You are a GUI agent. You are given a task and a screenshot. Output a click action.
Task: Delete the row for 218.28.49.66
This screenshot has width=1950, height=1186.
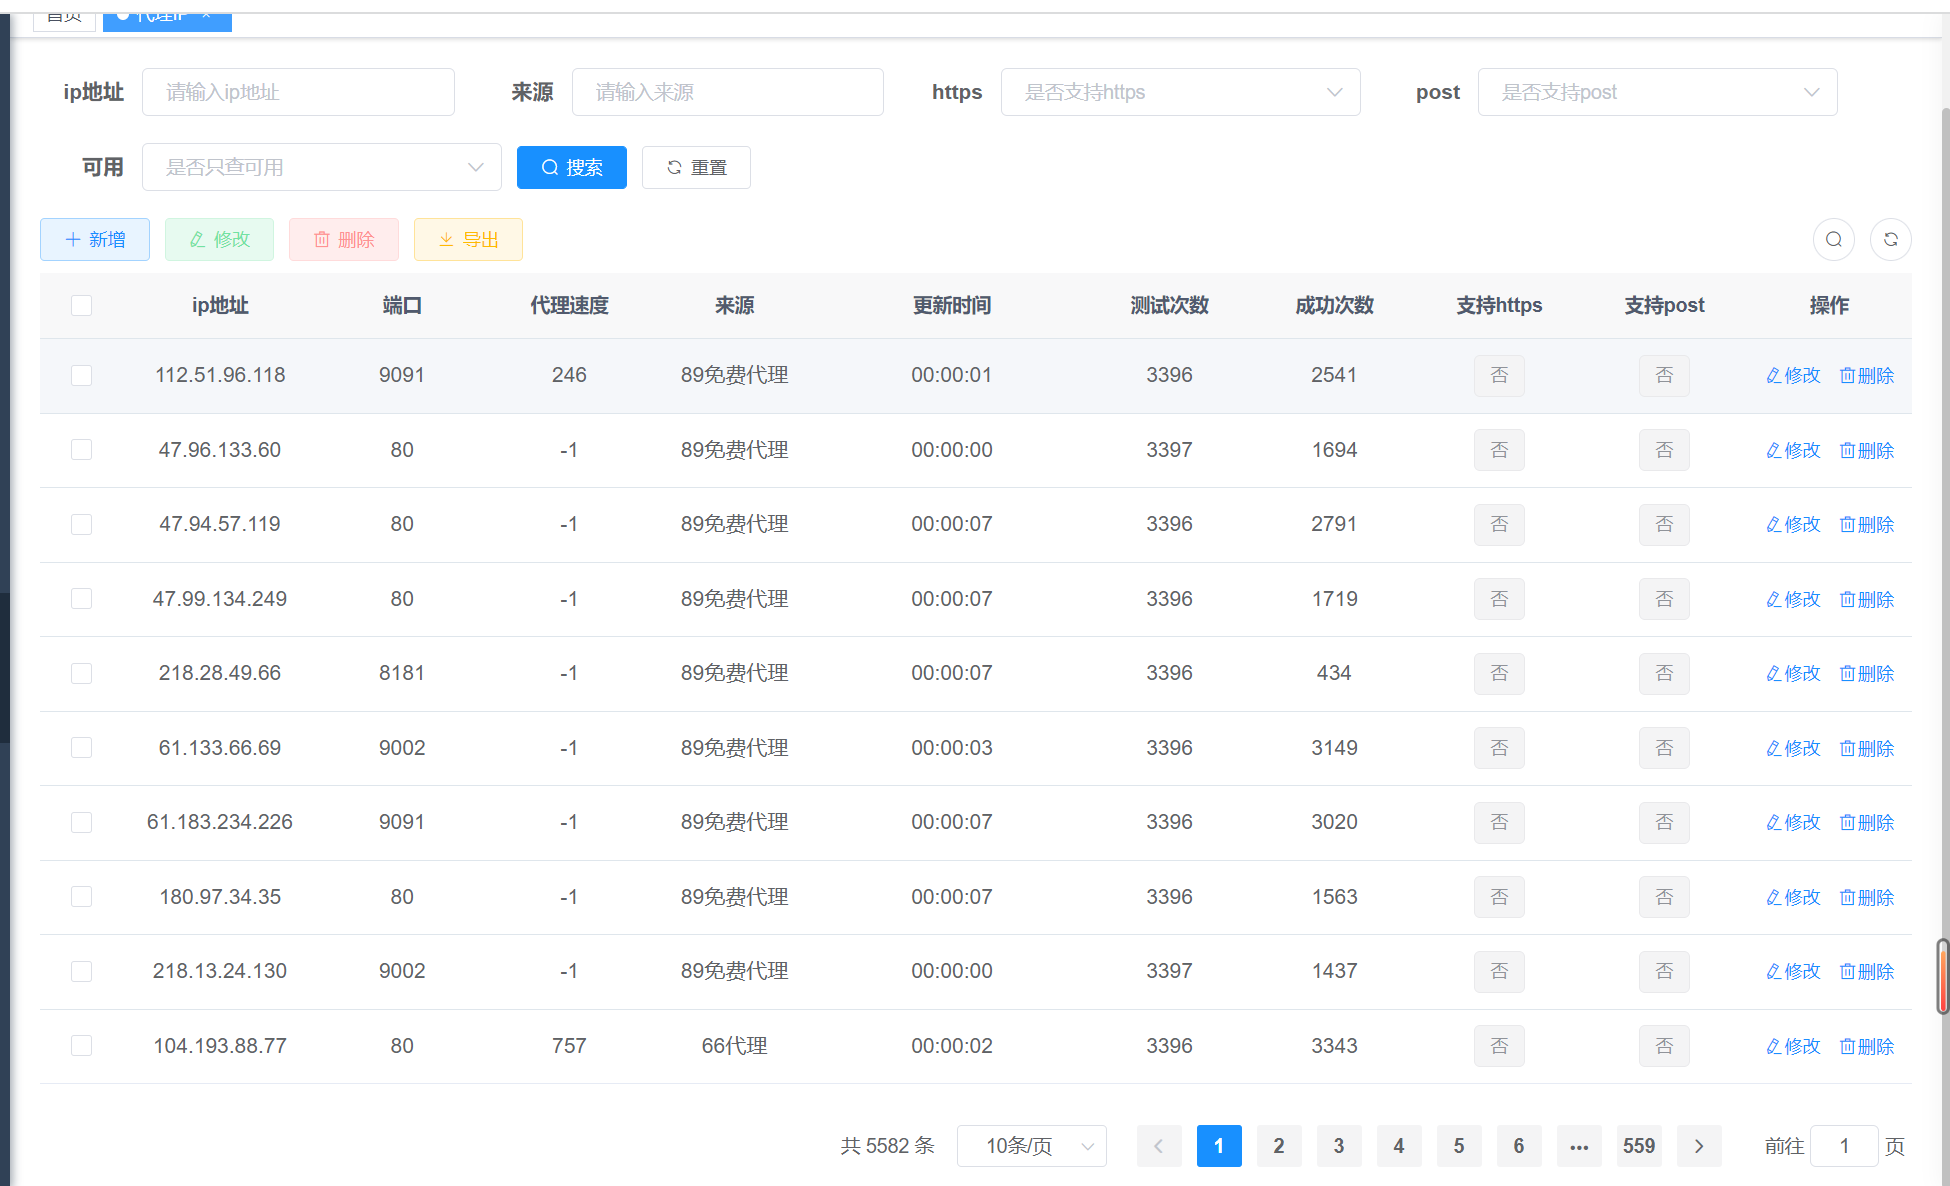(1867, 673)
